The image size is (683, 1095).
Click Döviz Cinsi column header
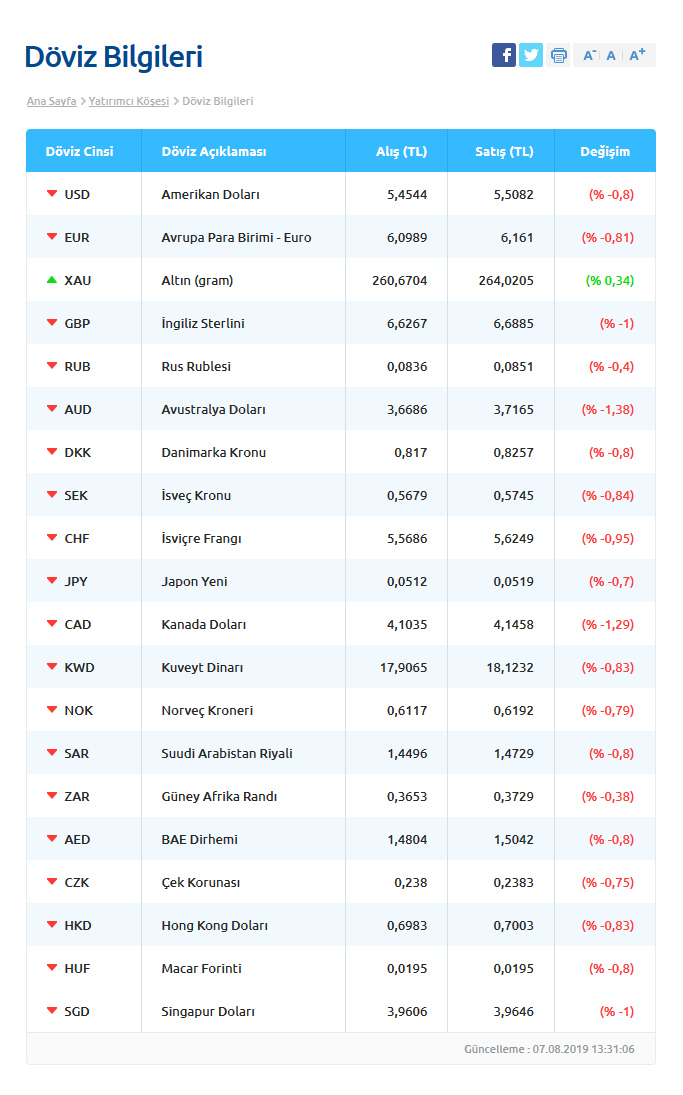tap(80, 152)
